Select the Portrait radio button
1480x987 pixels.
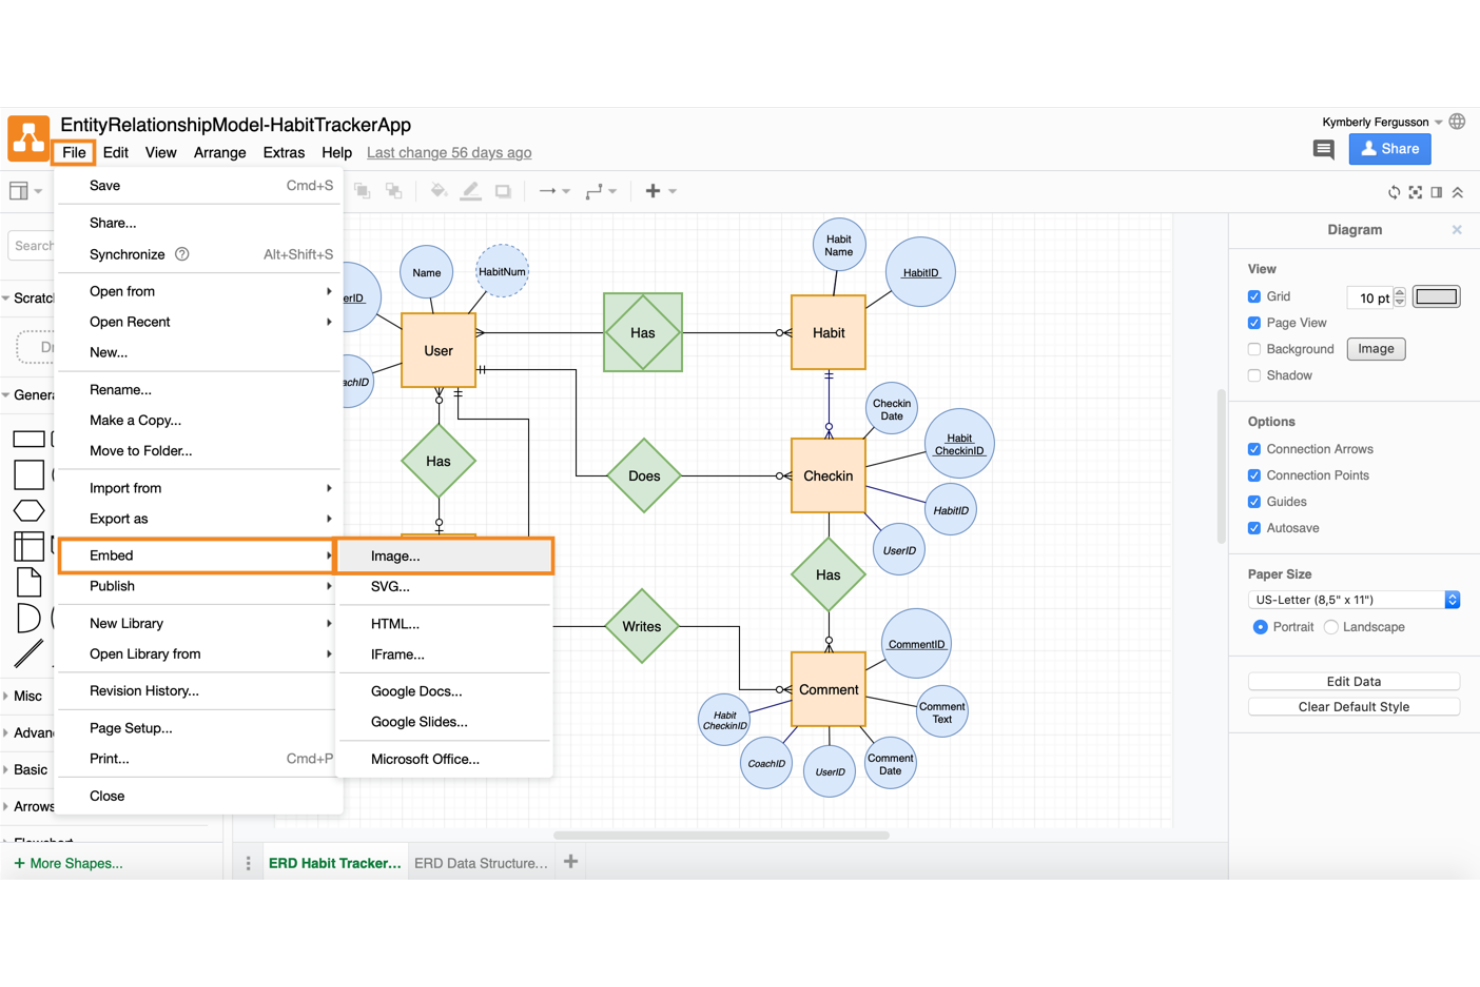(x=1260, y=627)
